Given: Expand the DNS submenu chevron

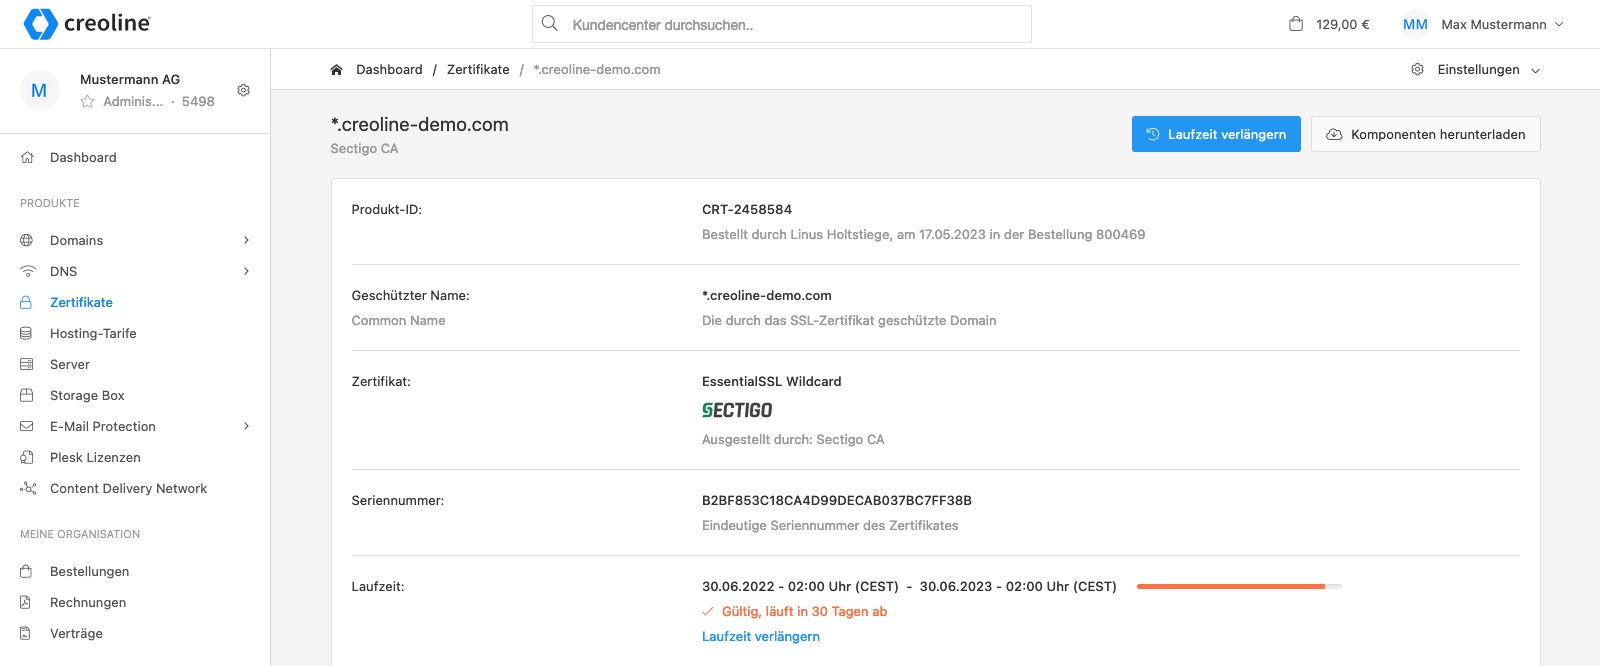Looking at the screenshot, I should 246,271.
